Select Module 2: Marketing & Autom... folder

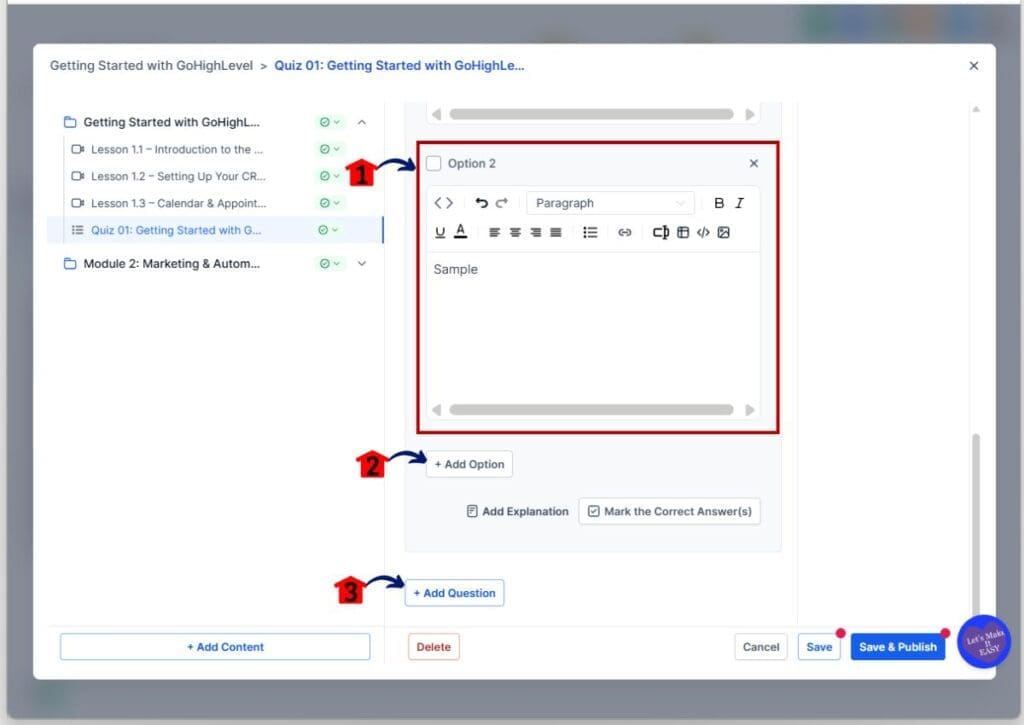point(171,264)
